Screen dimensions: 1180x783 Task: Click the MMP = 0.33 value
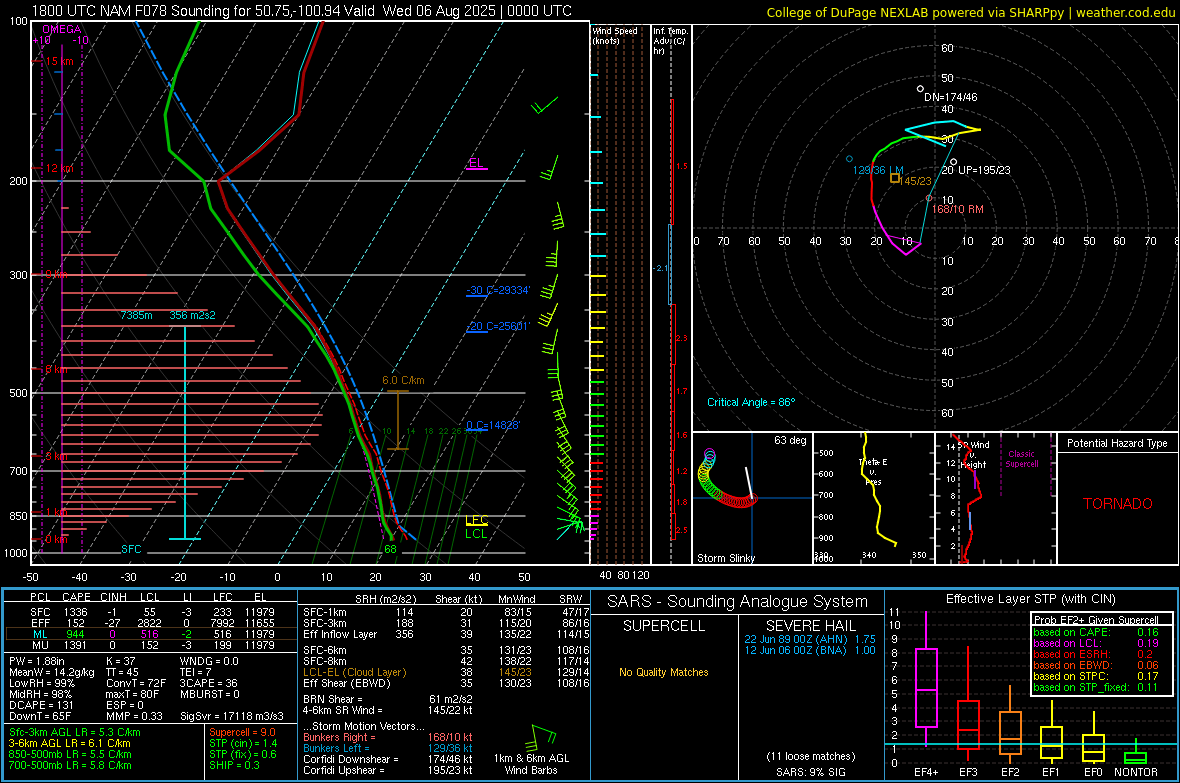(x=135, y=716)
